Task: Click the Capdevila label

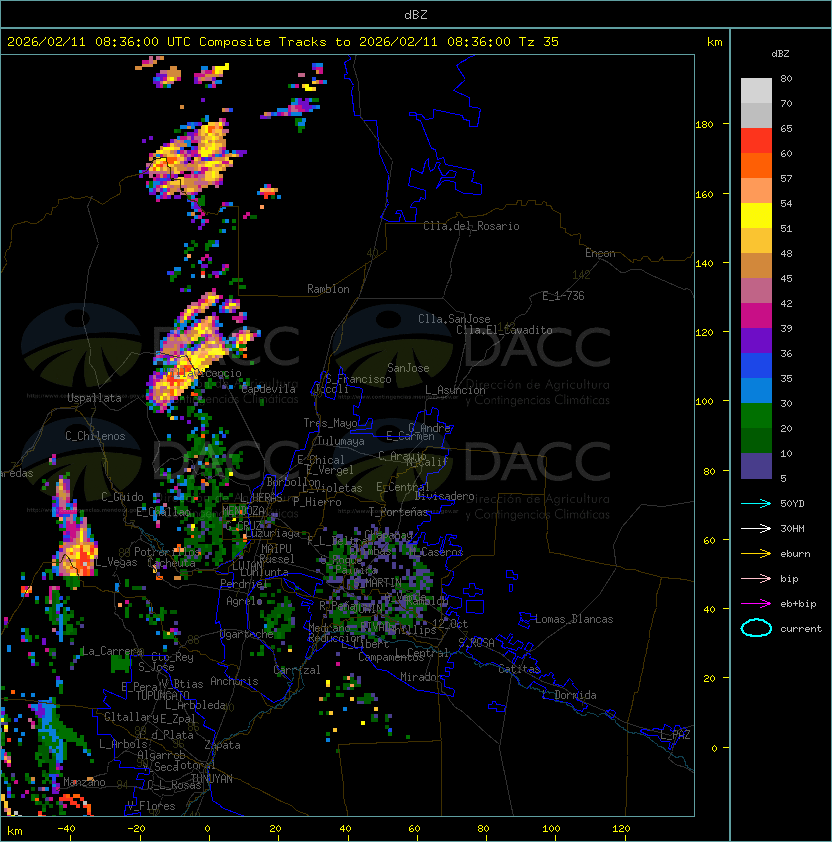Action: coord(269,389)
